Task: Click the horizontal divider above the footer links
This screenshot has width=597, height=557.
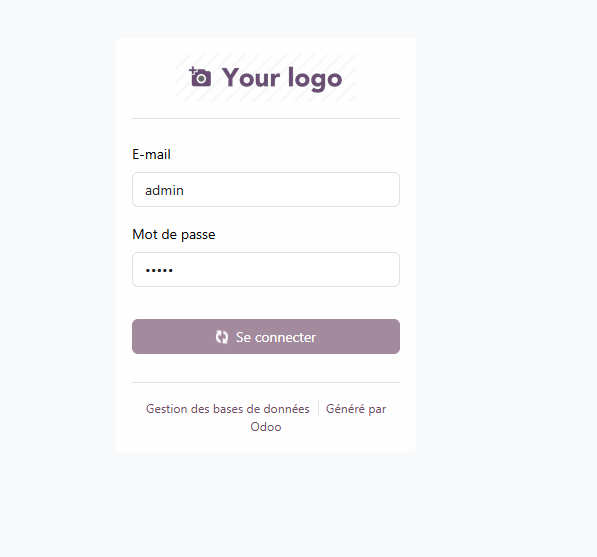Action: [266, 382]
